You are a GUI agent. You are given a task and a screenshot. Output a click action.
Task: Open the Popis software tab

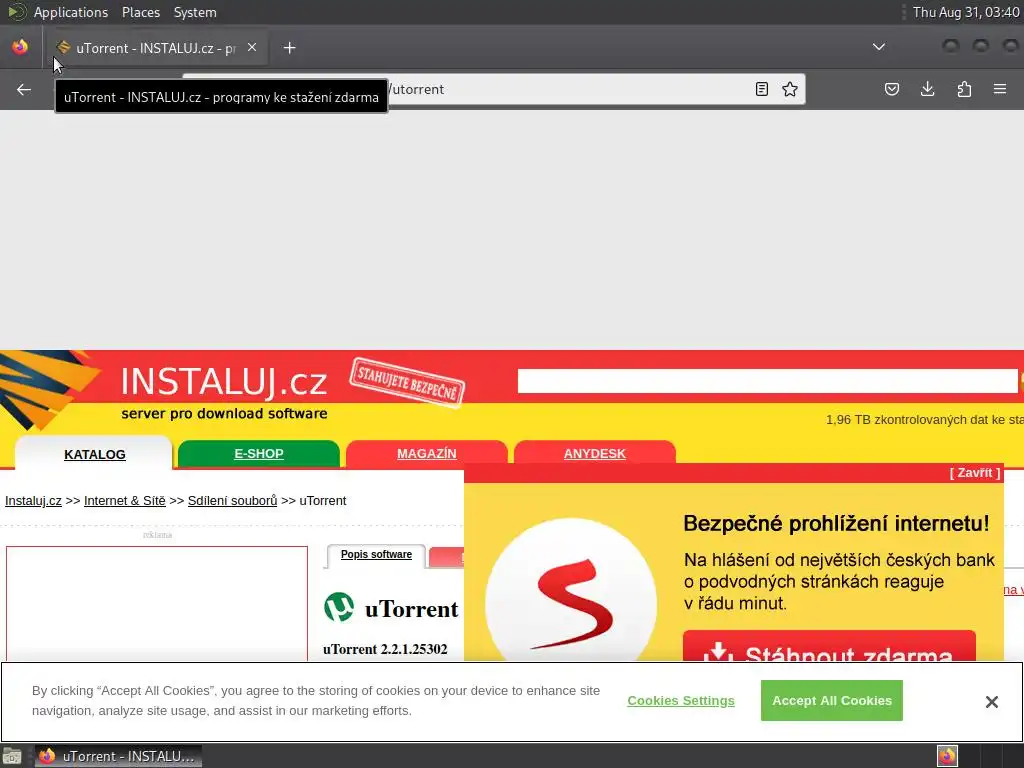[x=376, y=554]
